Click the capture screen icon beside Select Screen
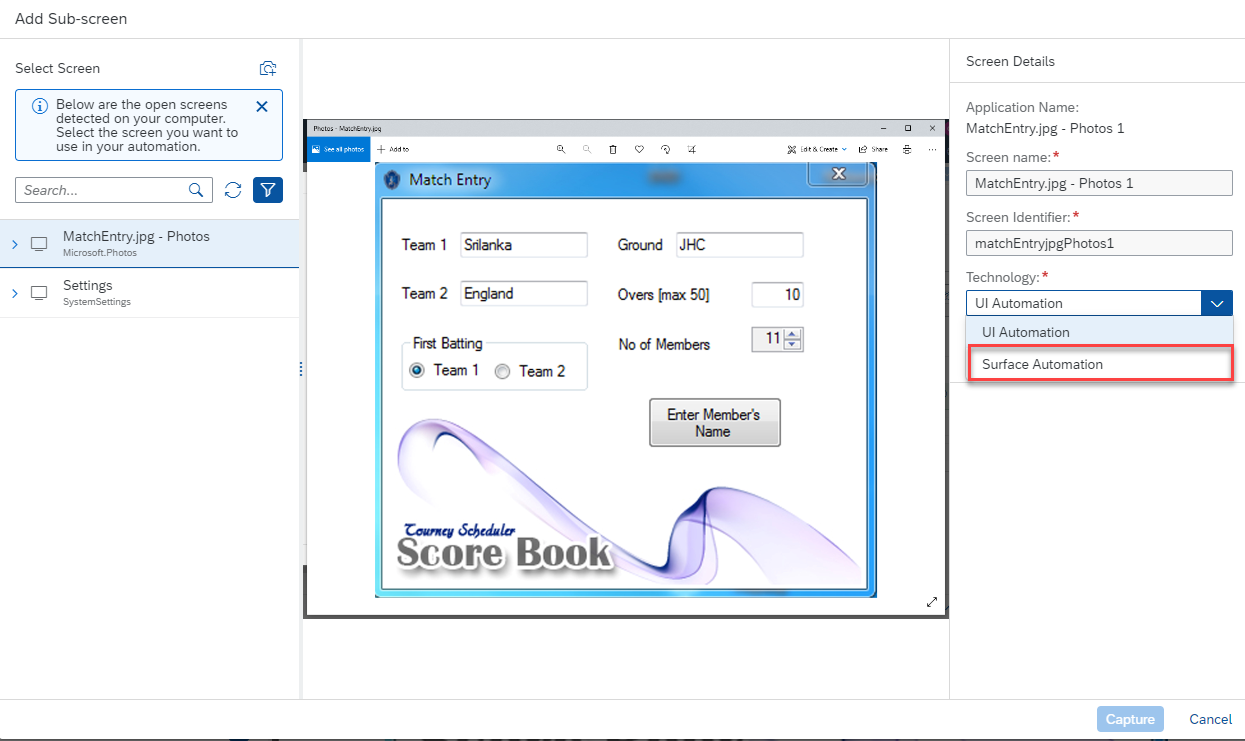Viewport: 1245px width, 741px height. 267,68
